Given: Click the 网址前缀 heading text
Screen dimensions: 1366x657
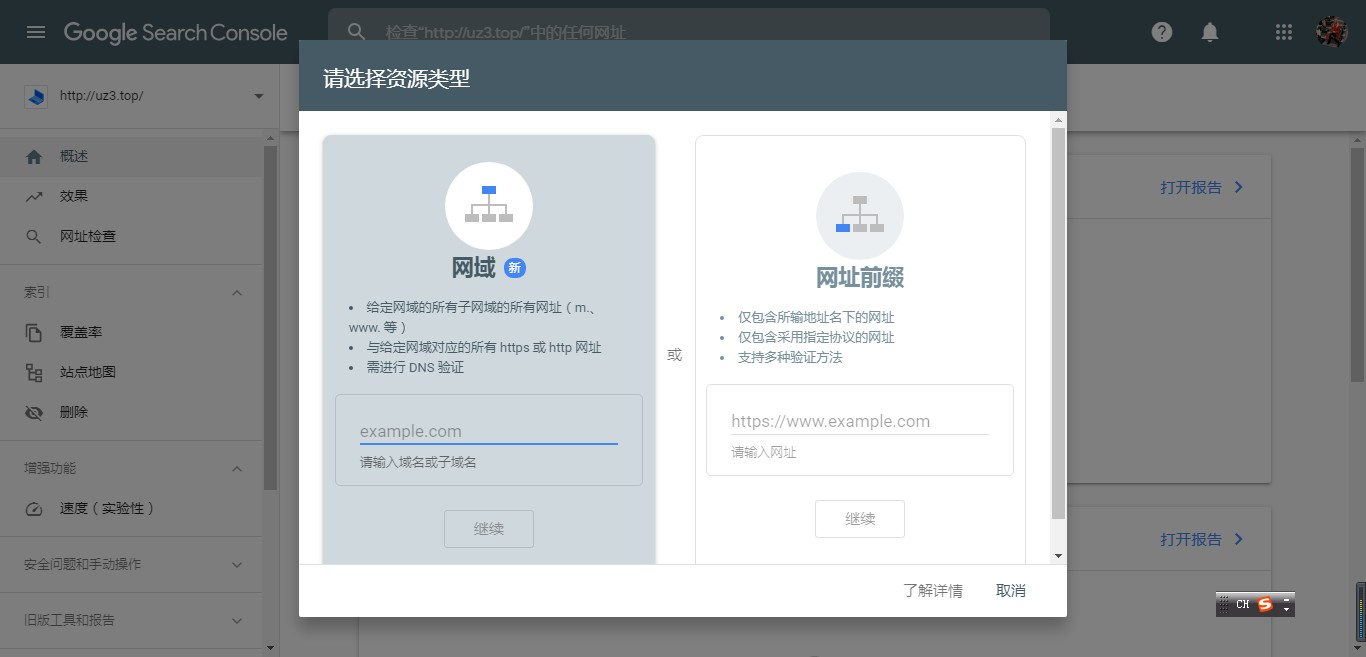Looking at the screenshot, I should coord(860,278).
